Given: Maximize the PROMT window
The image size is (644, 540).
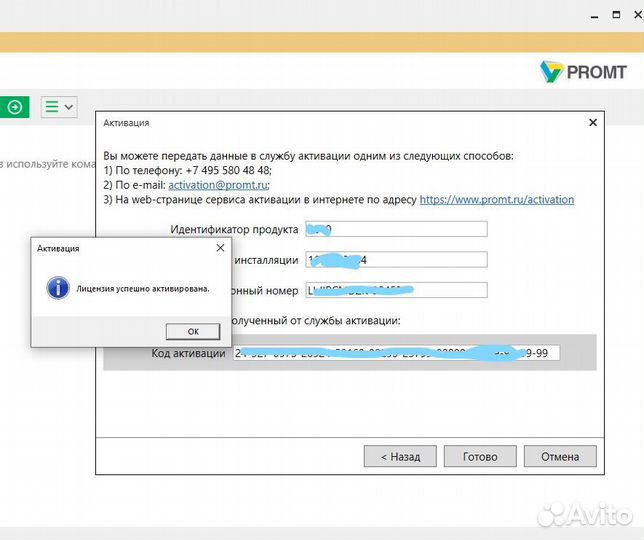Looking at the screenshot, I should tap(616, 15).
